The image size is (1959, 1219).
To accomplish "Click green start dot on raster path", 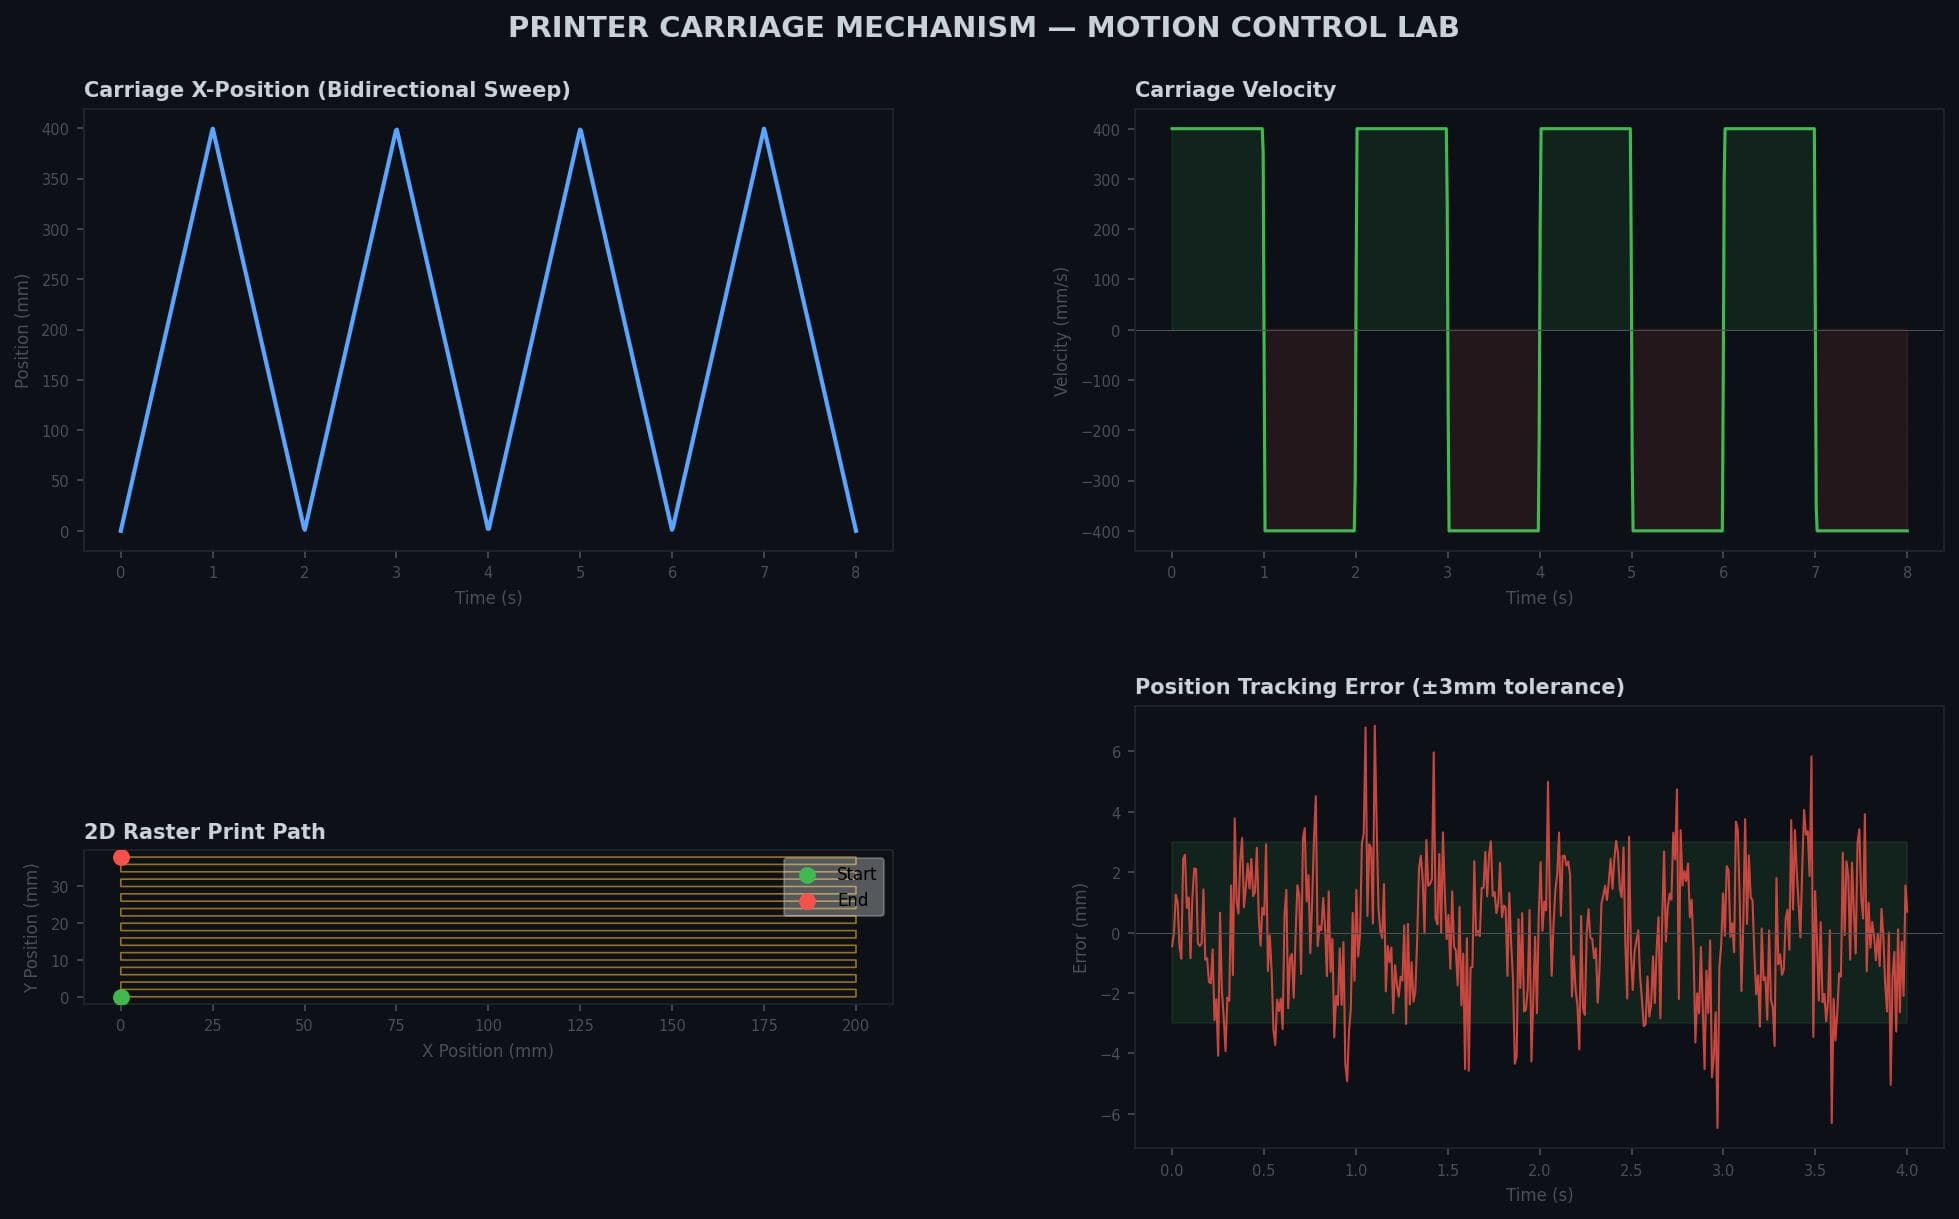I will (121, 997).
